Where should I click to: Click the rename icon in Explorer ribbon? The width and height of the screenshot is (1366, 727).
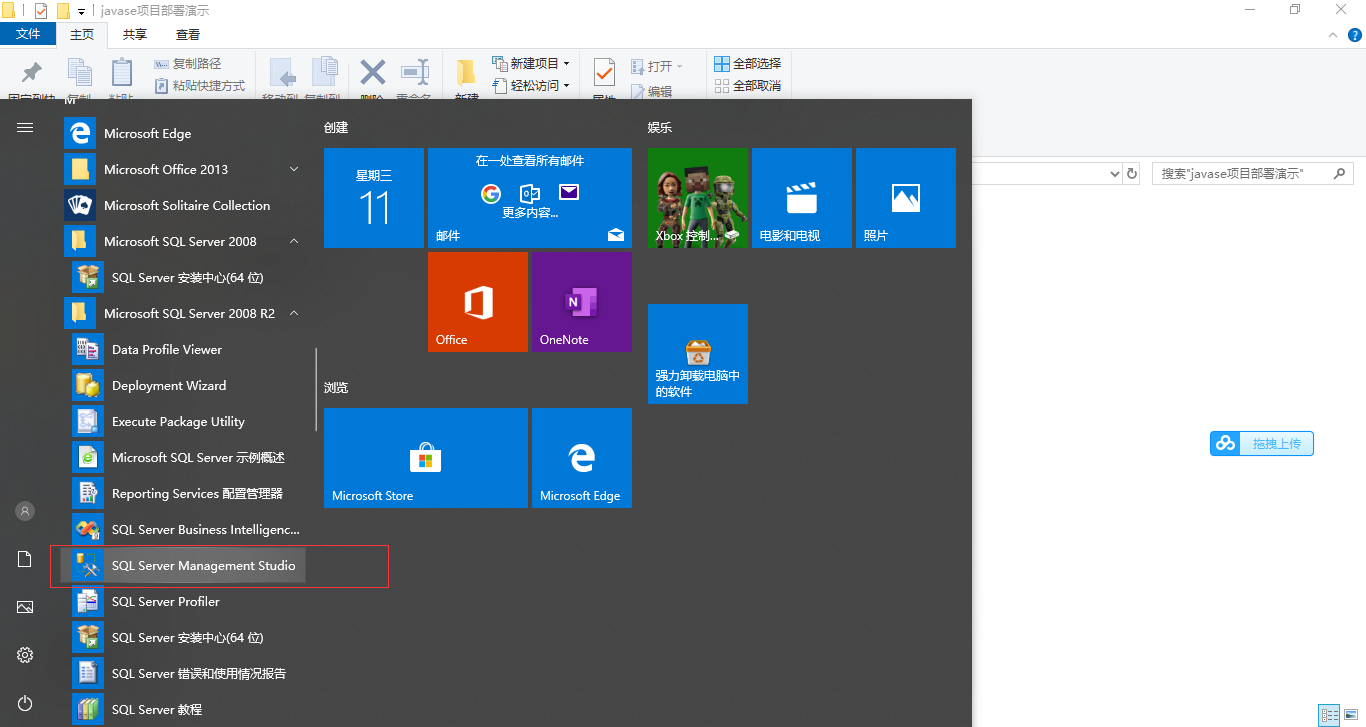pos(414,72)
